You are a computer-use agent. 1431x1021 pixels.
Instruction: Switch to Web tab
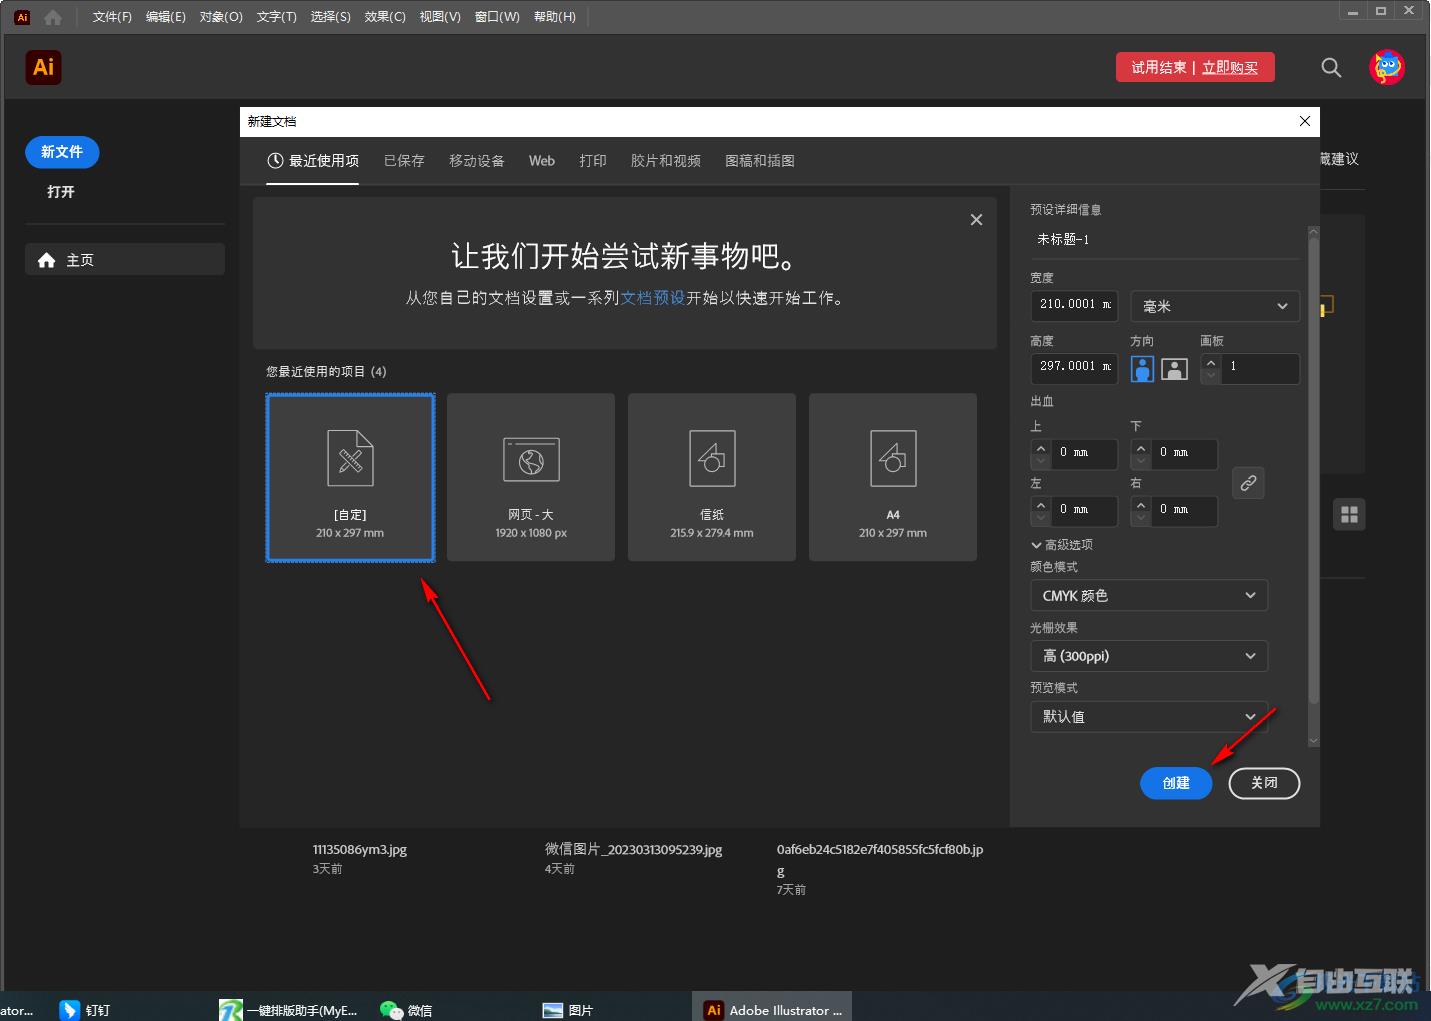click(542, 161)
